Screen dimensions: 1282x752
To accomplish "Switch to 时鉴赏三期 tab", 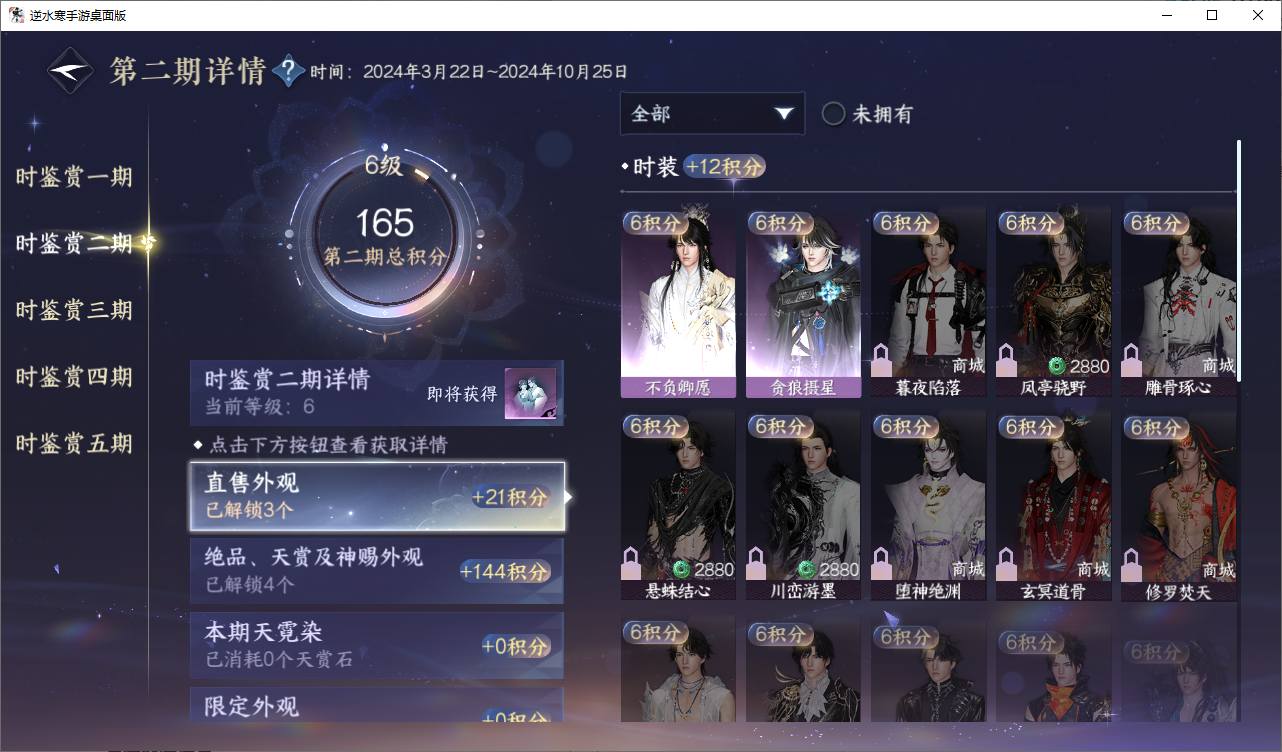I will 74,310.
